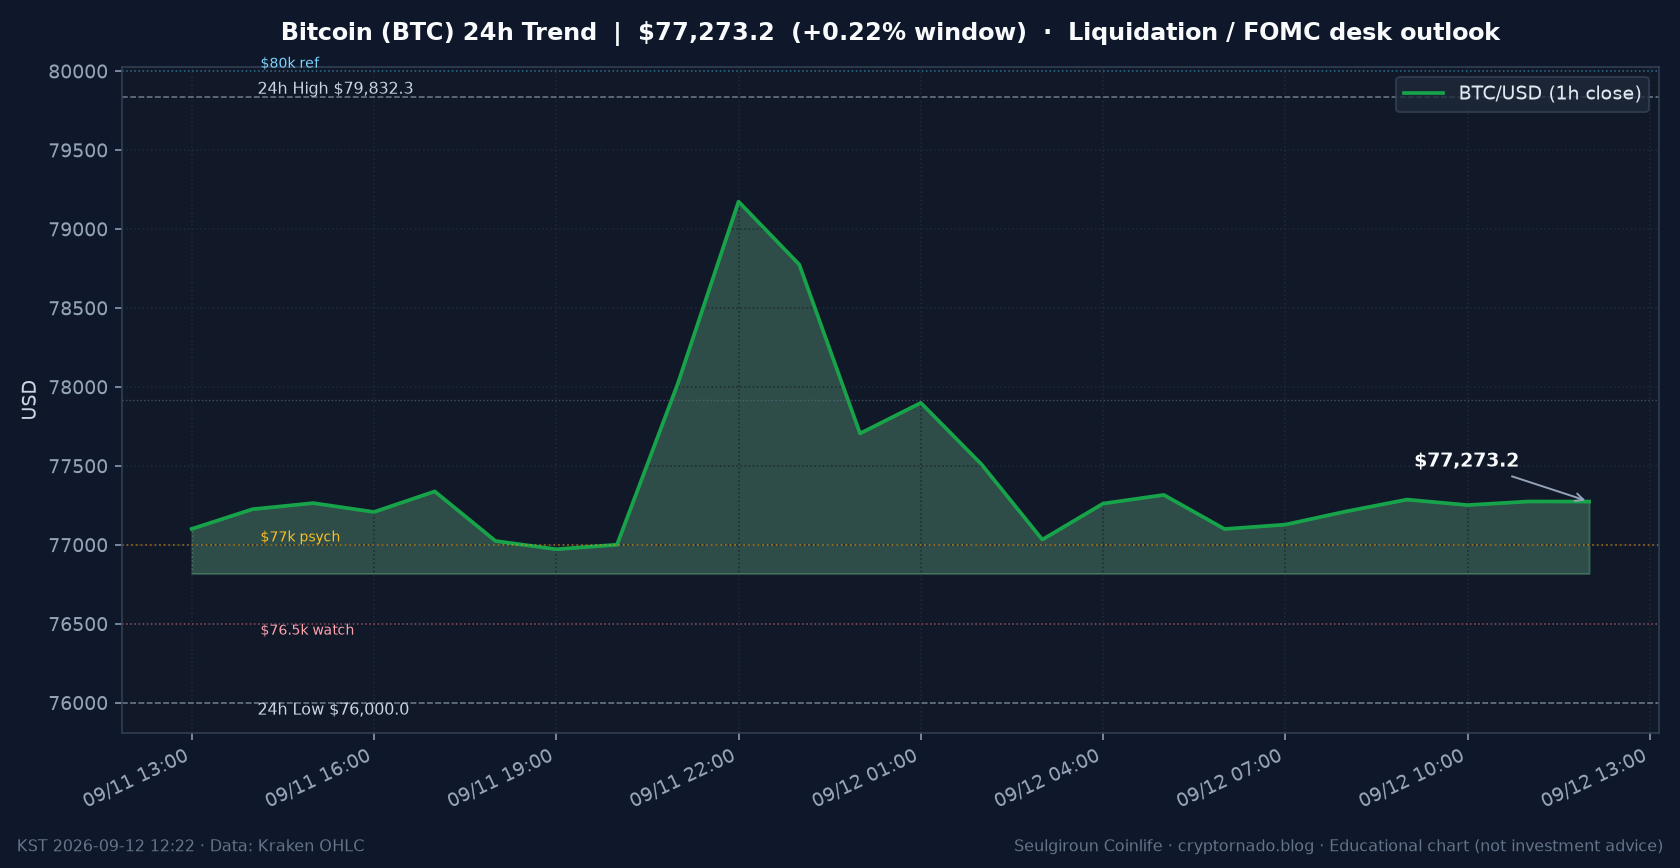Click the '$76.5k watch' level label
This screenshot has height=868, width=1680.
tap(307, 630)
